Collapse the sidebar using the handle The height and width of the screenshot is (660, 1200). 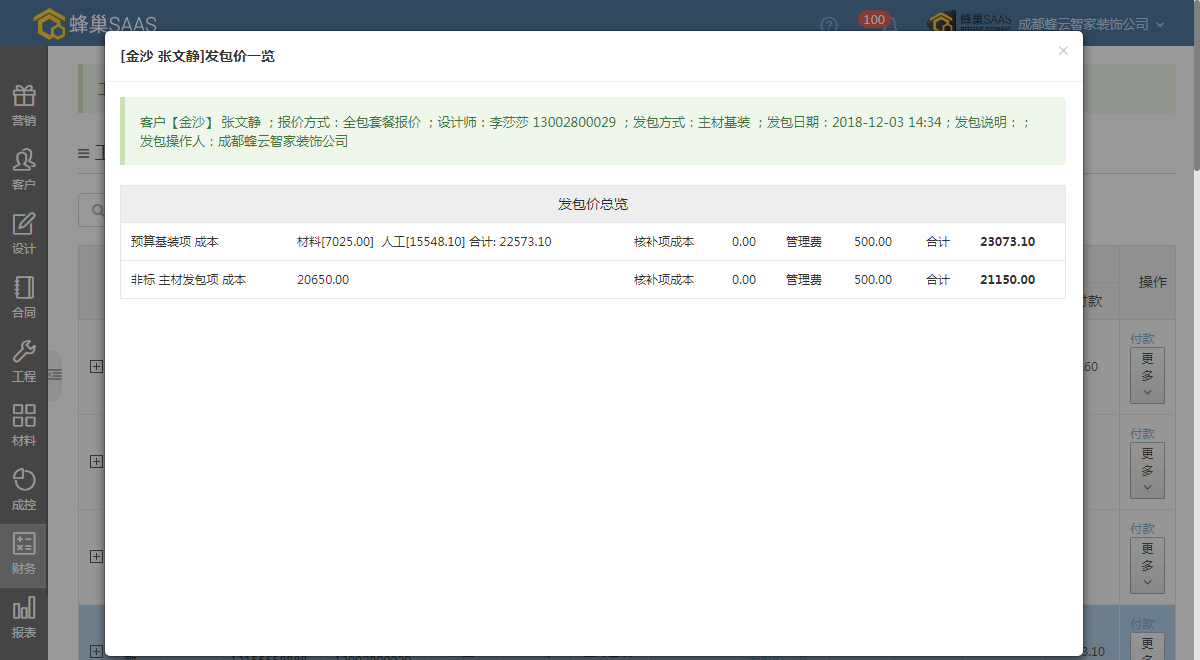tap(55, 374)
